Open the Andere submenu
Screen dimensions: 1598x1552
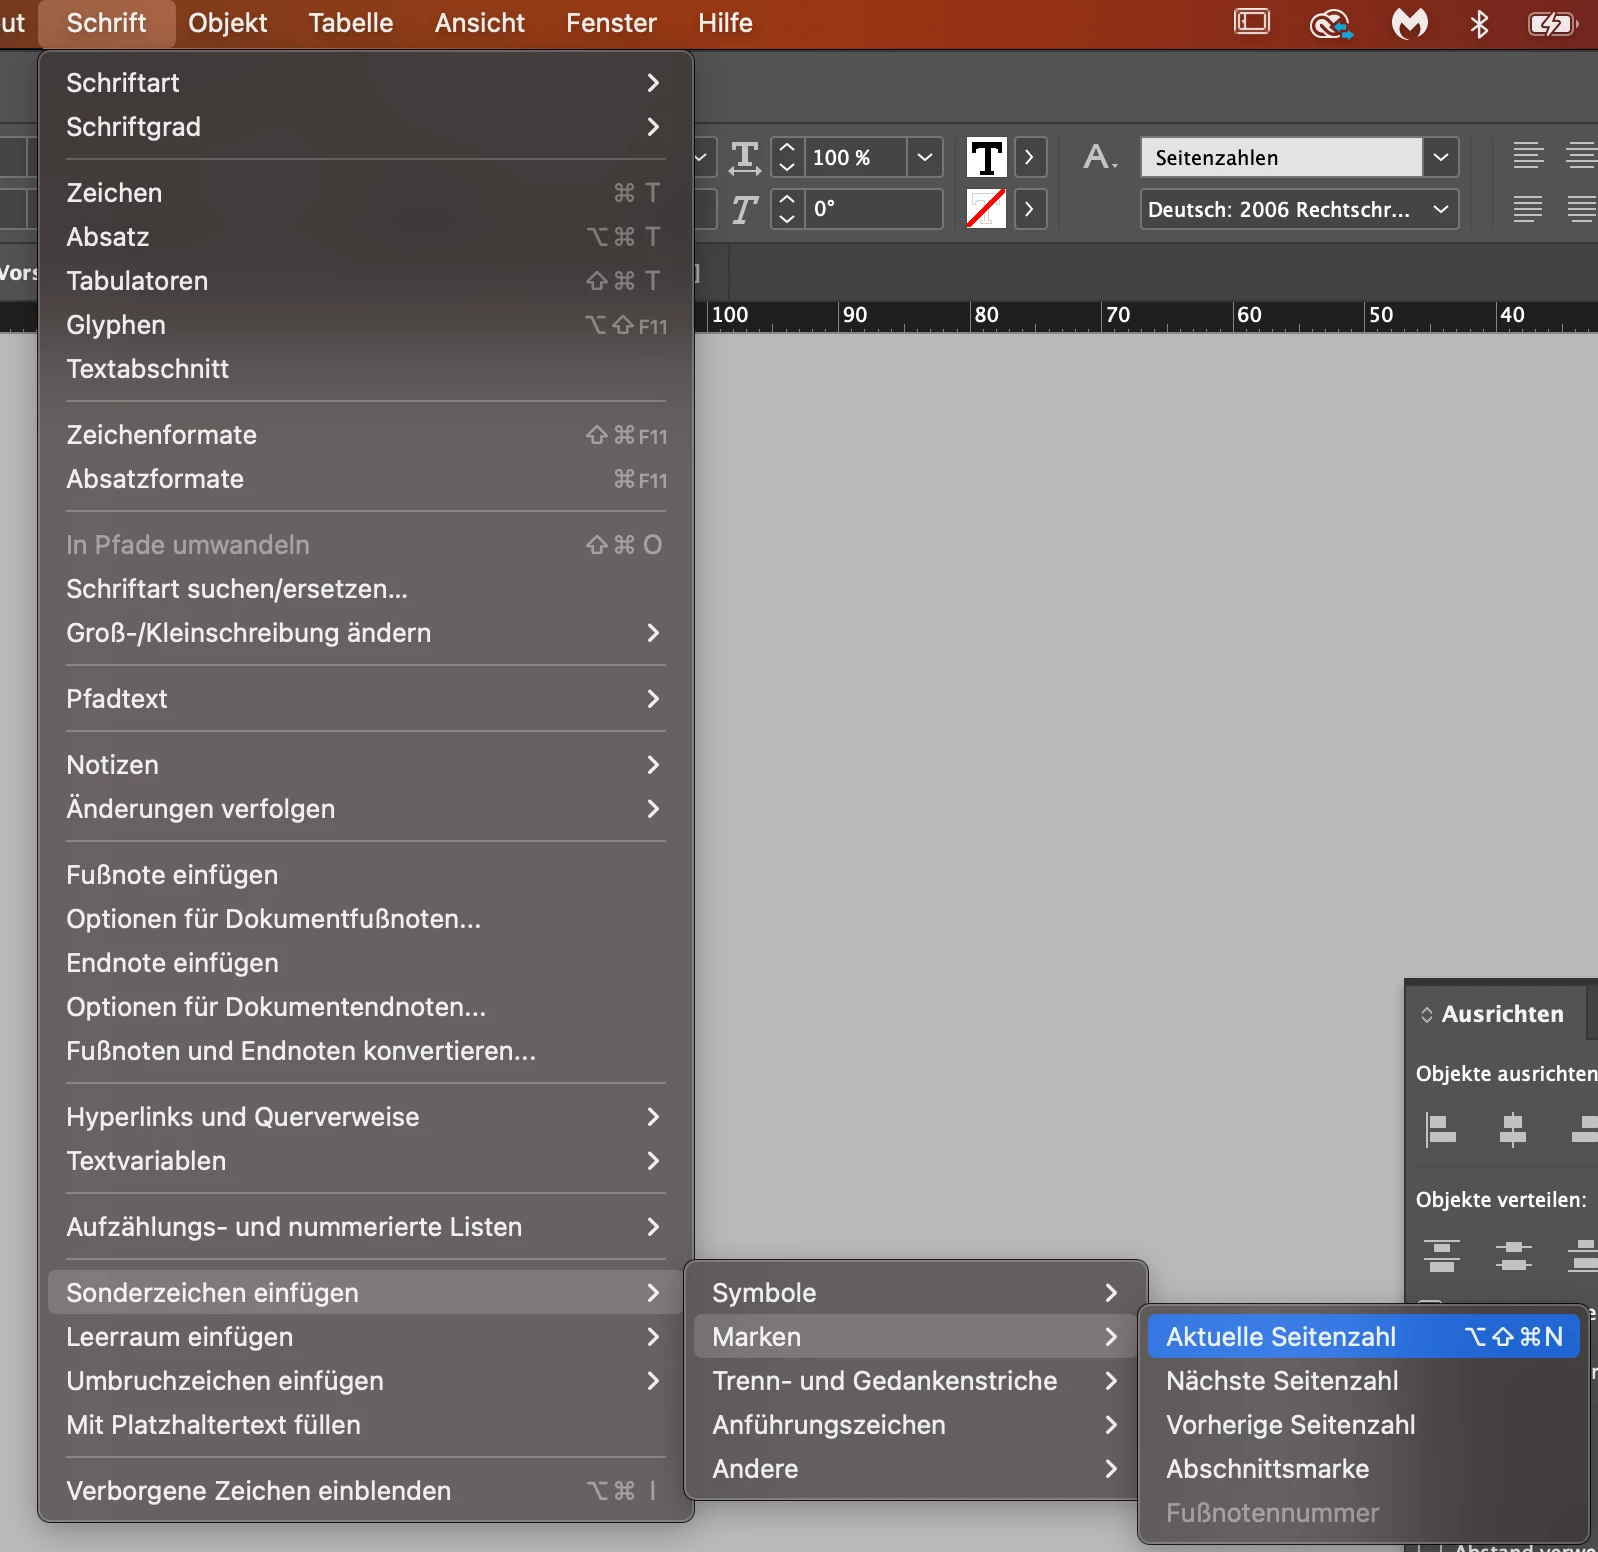[915, 1469]
